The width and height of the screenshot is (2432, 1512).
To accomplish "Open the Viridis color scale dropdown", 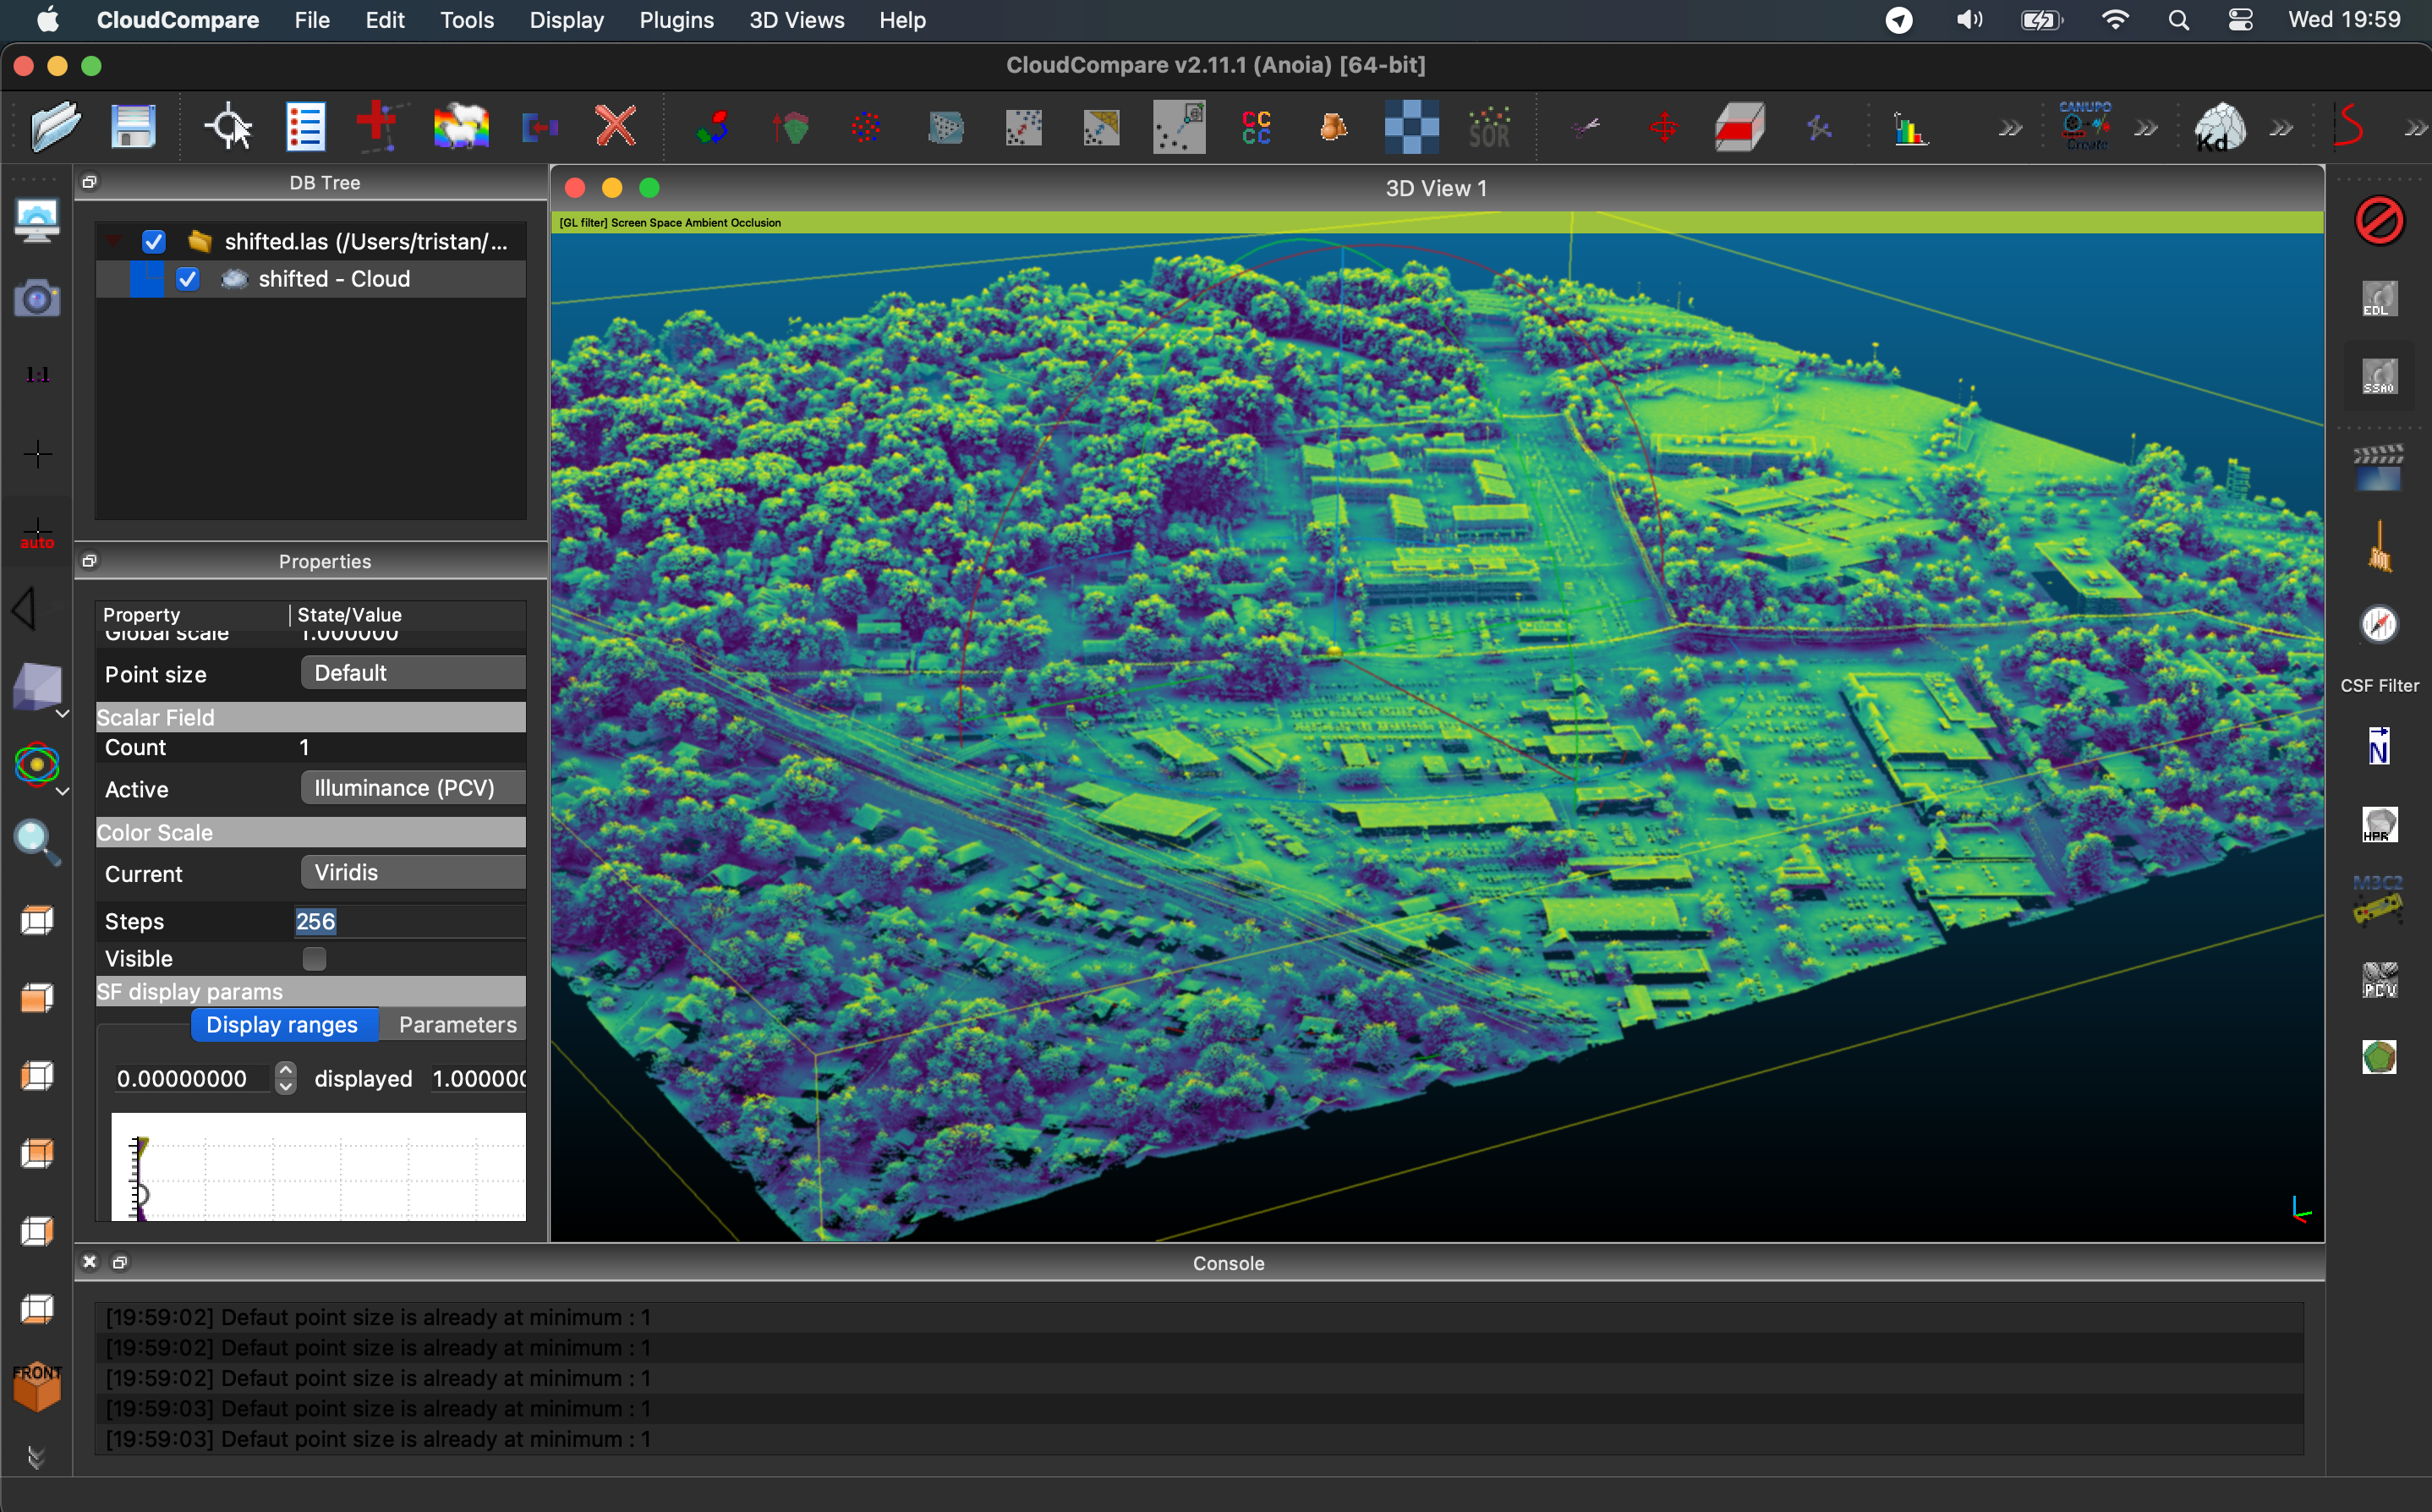I will [x=412, y=872].
